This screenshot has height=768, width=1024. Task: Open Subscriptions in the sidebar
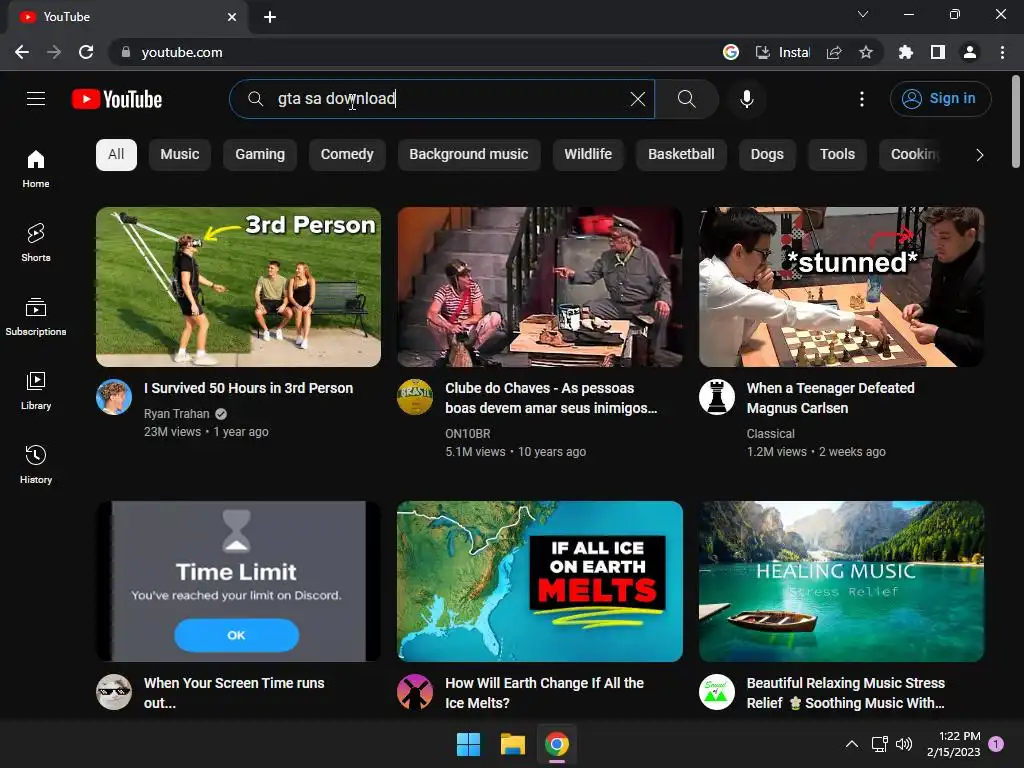[x=36, y=317]
